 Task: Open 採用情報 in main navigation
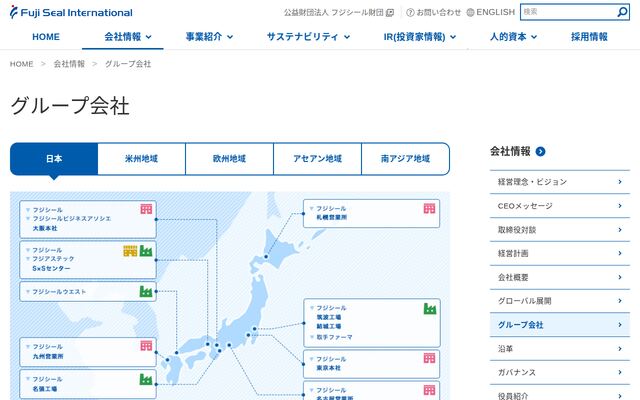click(x=589, y=37)
